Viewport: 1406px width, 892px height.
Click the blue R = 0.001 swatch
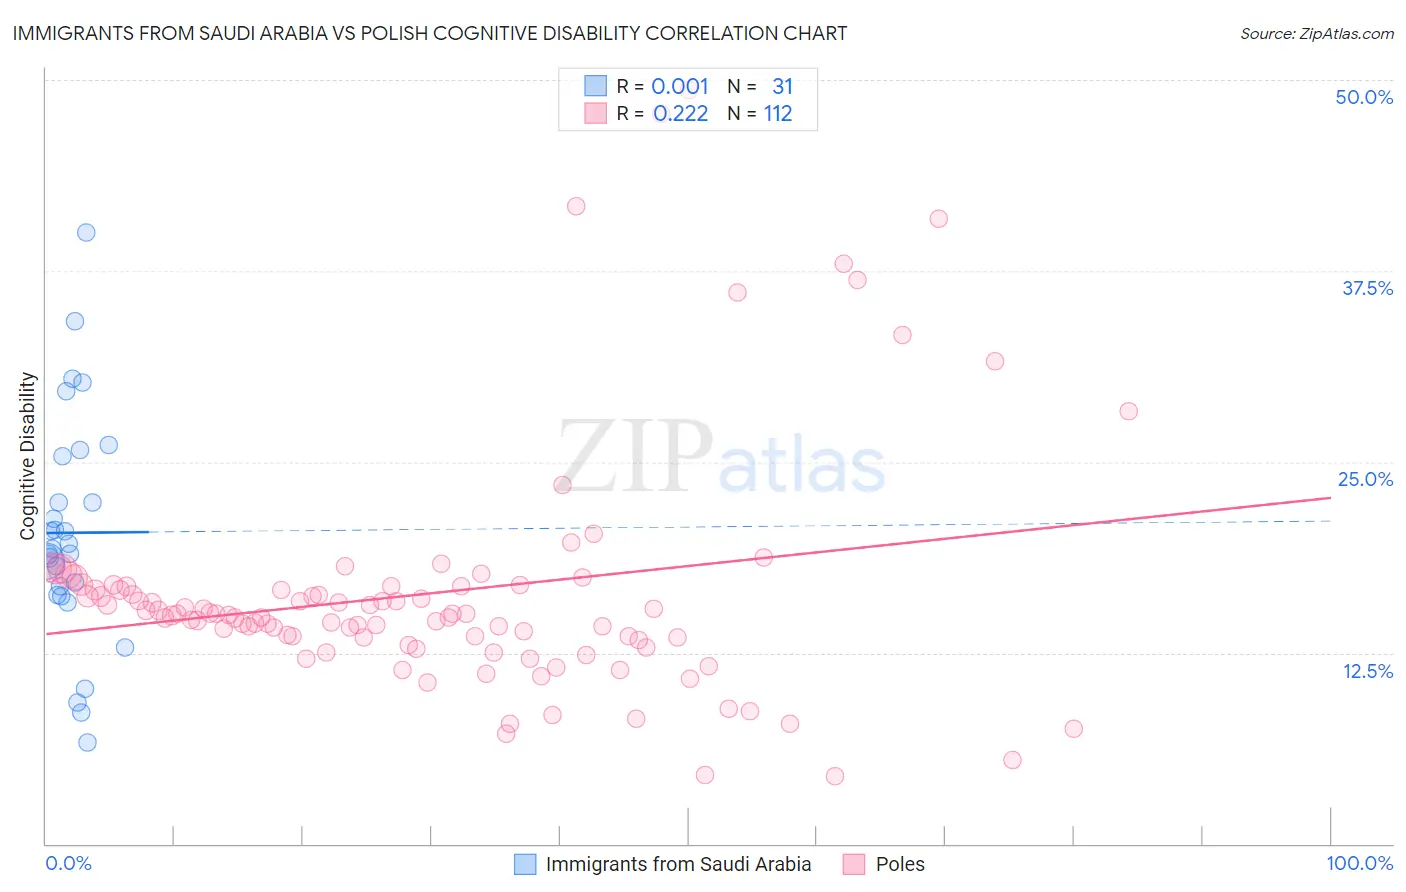coord(595,86)
